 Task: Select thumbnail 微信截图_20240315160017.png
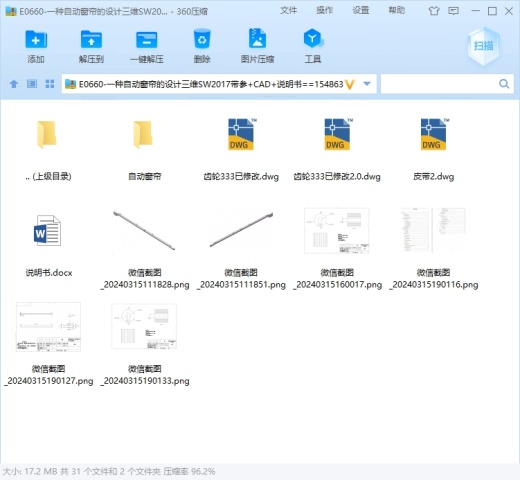337,230
